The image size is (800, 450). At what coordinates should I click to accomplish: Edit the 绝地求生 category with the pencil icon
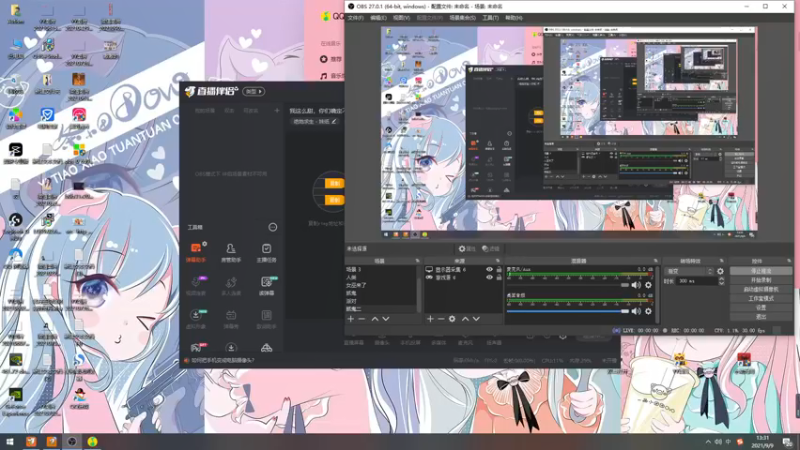pos(334,121)
